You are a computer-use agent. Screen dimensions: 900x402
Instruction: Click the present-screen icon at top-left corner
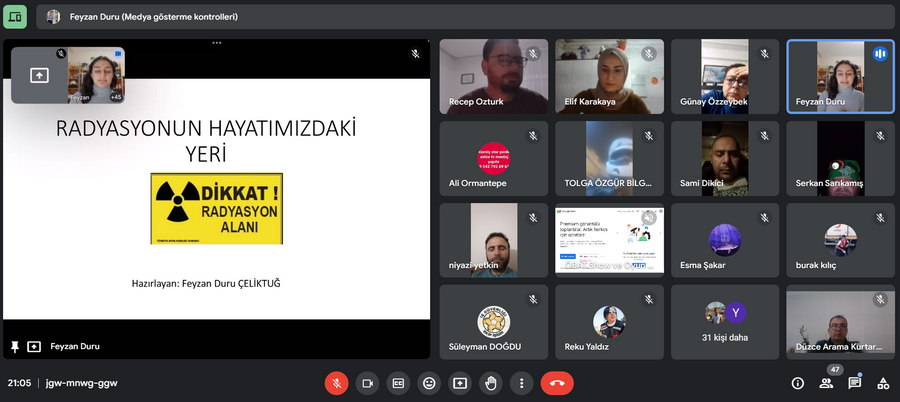pyautogui.click(x=15, y=17)
